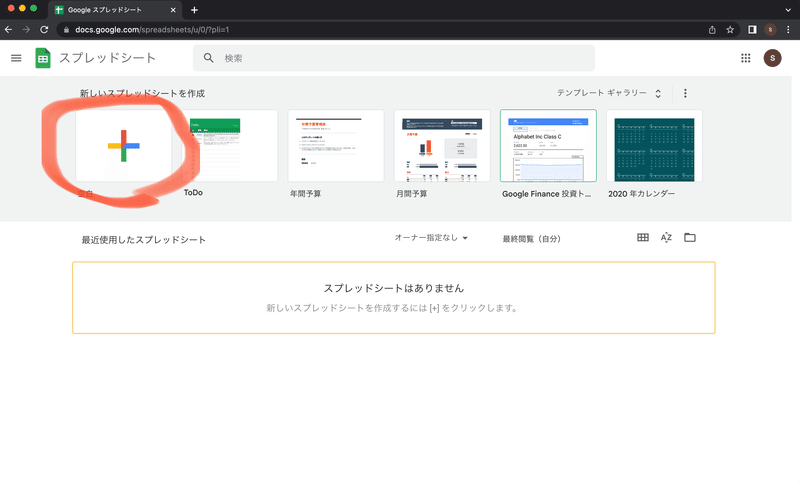Open the Chrome profile avatar
The image size is (800, 482).
point(770,30)
